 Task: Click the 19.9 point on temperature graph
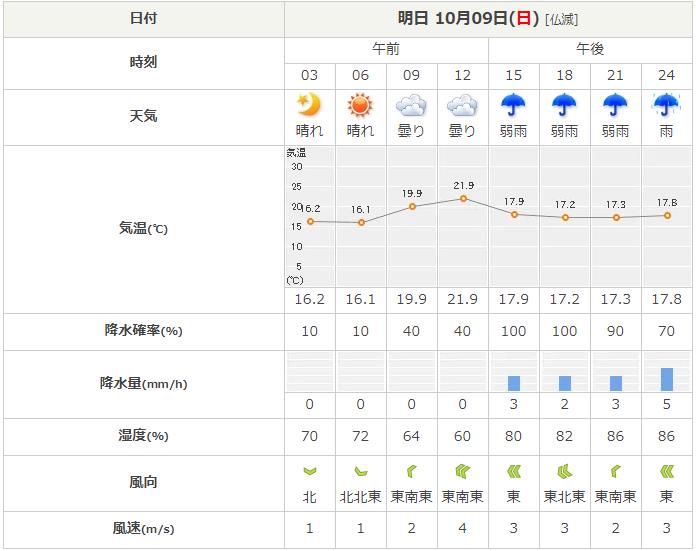pos(412,206)
